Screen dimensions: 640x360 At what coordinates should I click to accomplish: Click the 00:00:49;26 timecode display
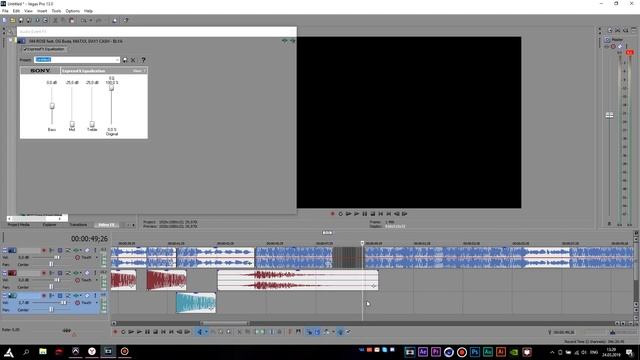point(89,238)
